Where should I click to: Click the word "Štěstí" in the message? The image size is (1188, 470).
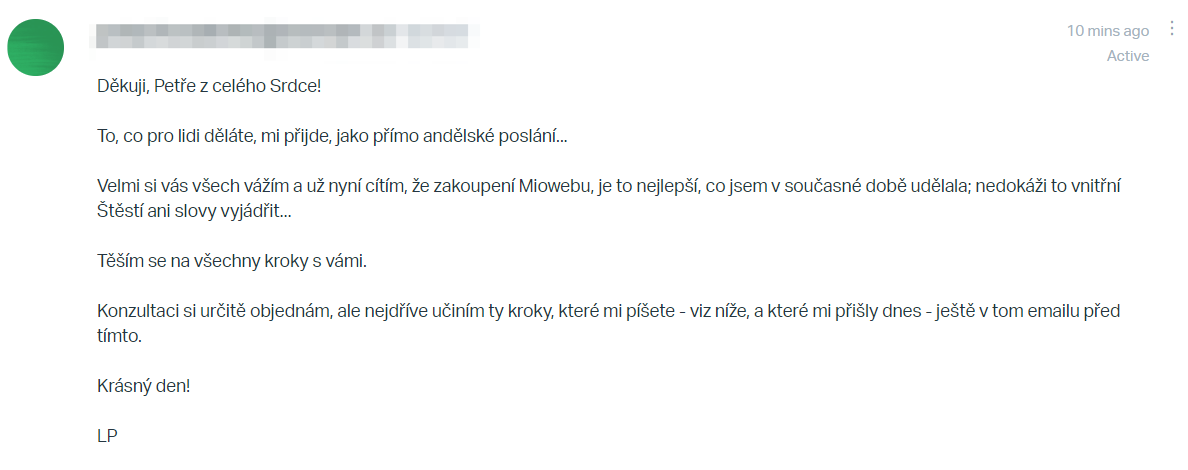coord(121,213)
